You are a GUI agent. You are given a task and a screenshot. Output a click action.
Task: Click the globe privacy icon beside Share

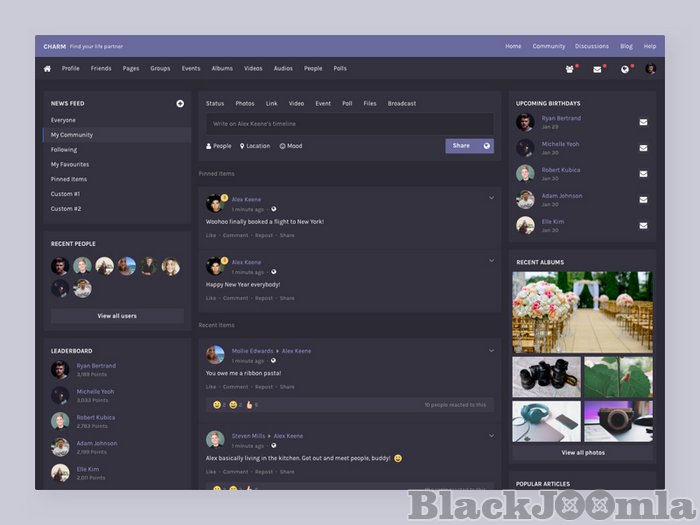coord(486,146)
